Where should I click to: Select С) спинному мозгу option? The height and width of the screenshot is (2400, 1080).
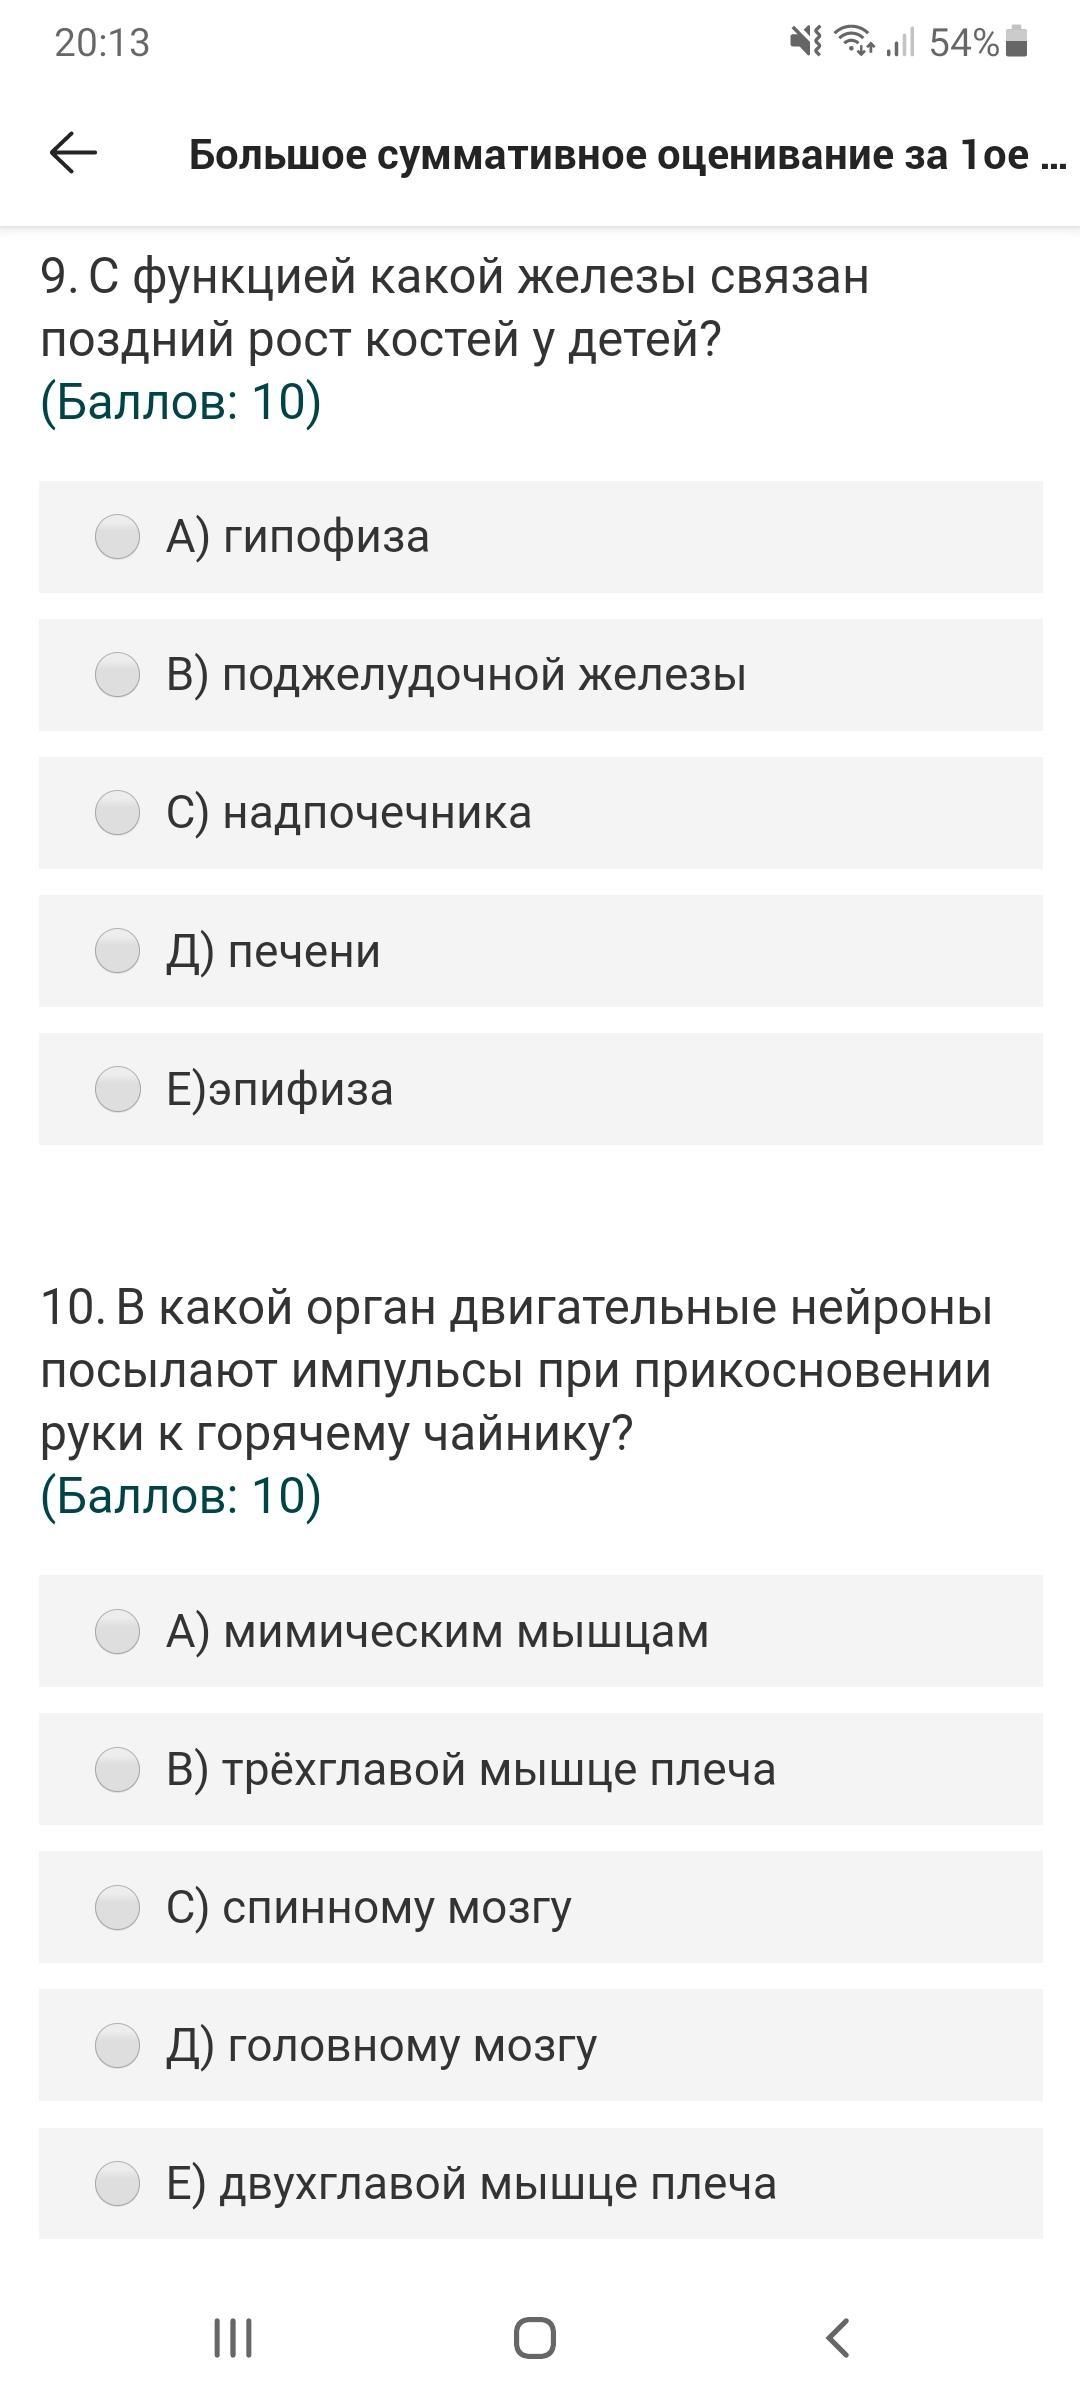click(x=117, y=1907)
